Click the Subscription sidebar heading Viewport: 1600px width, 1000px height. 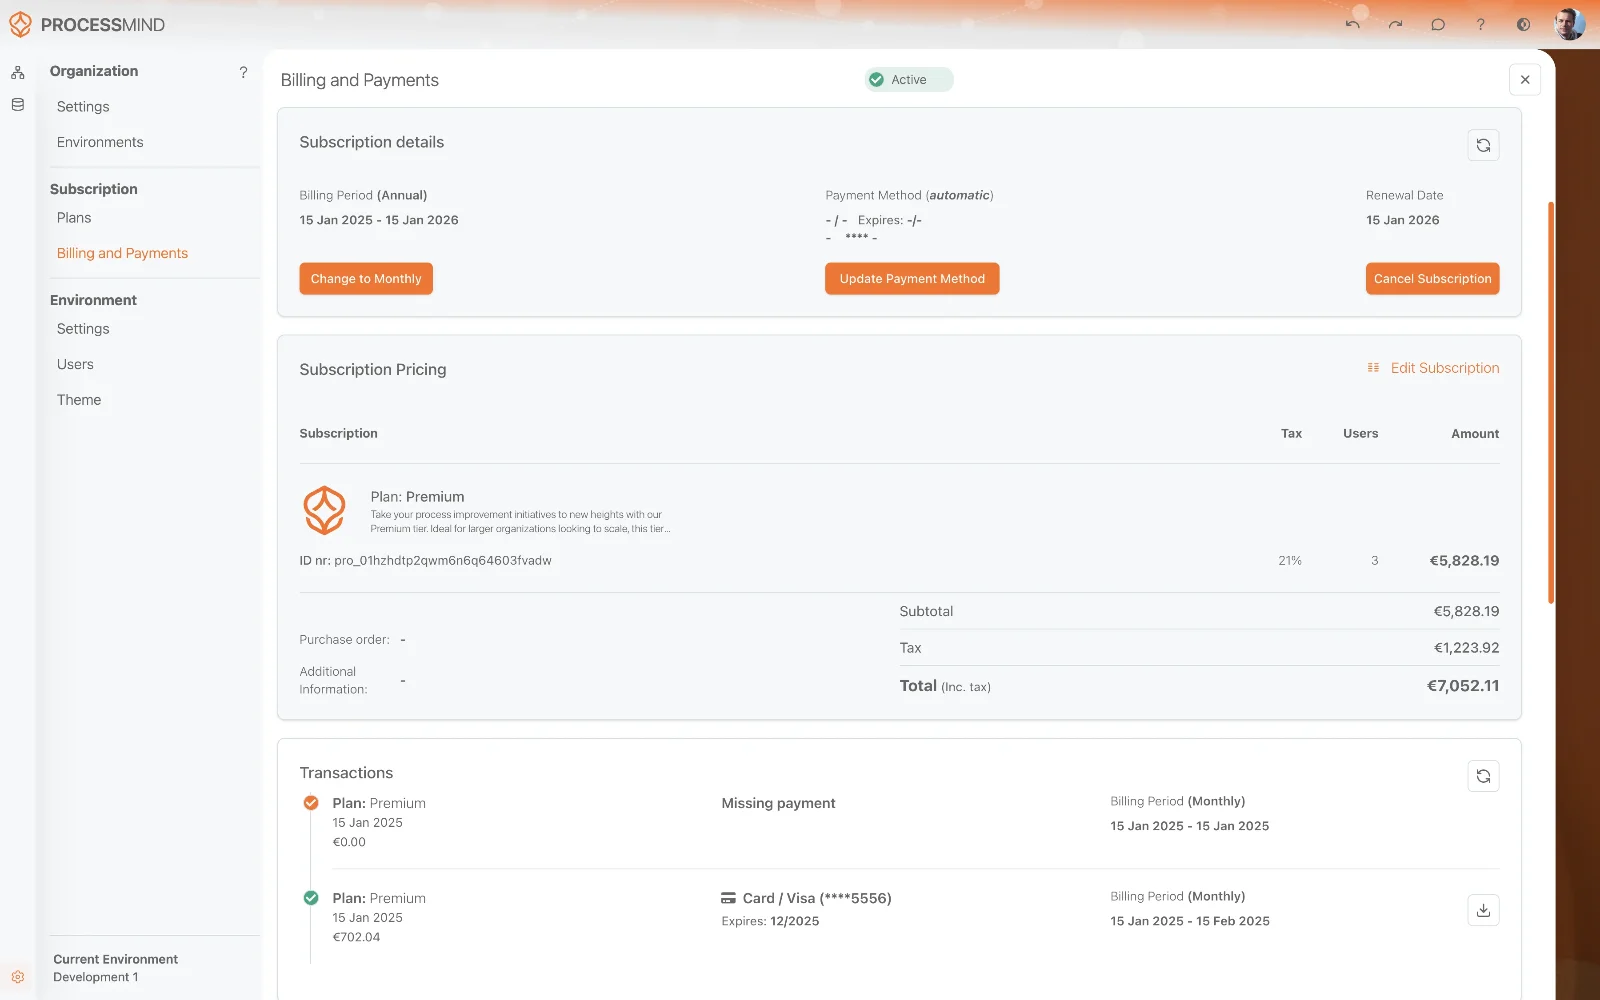tap(94, 189)
